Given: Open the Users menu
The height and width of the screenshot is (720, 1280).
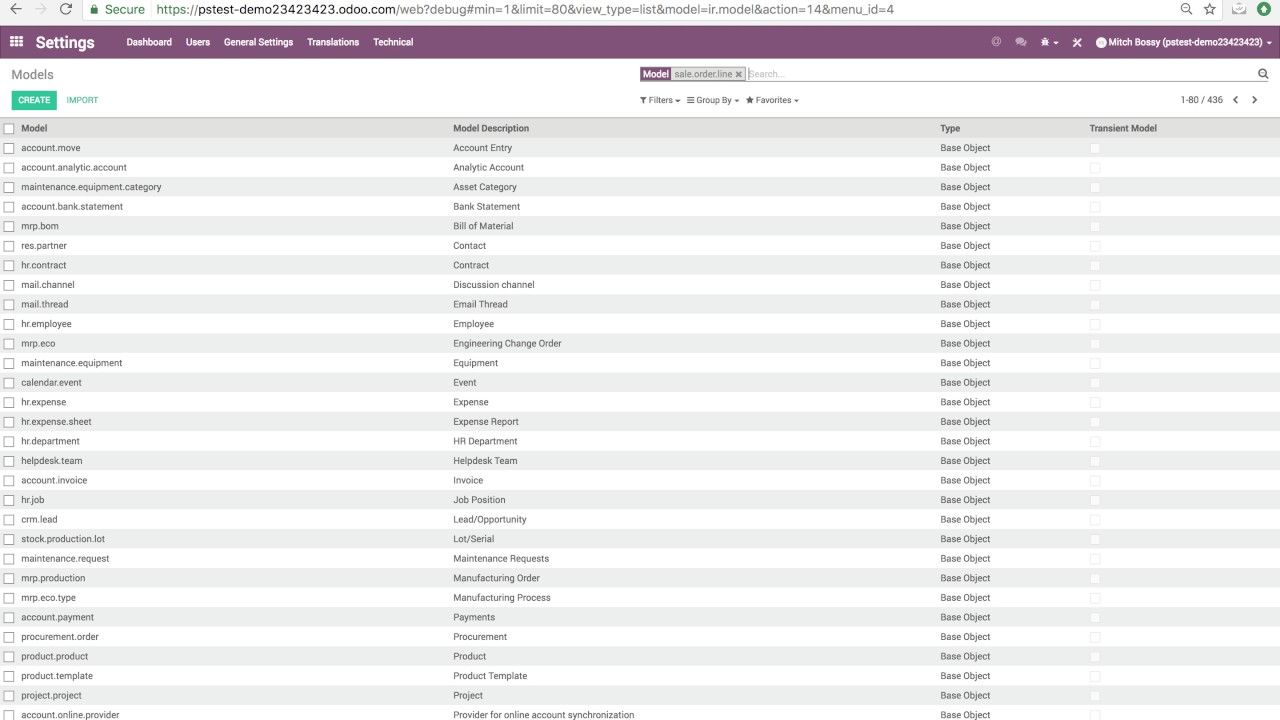Looking at the screenshot, I should point(198,42).
